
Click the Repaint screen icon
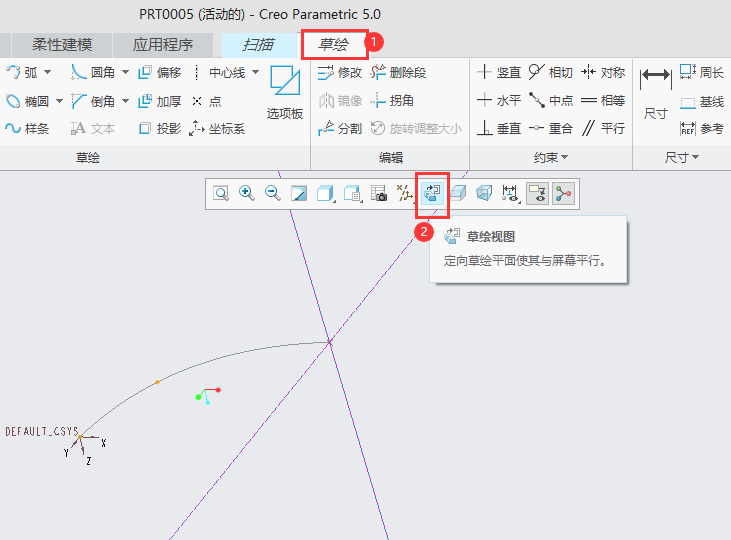tap(299, 194)
